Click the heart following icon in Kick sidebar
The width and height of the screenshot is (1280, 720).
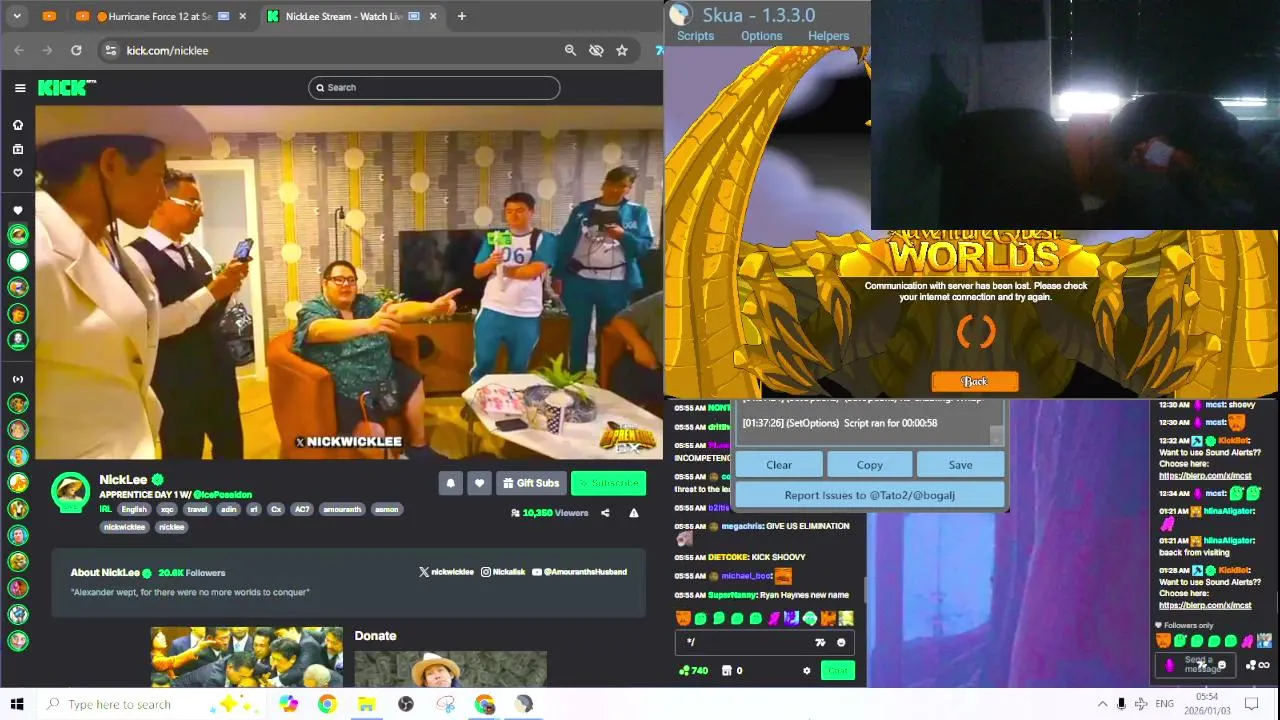click(17, 173)
